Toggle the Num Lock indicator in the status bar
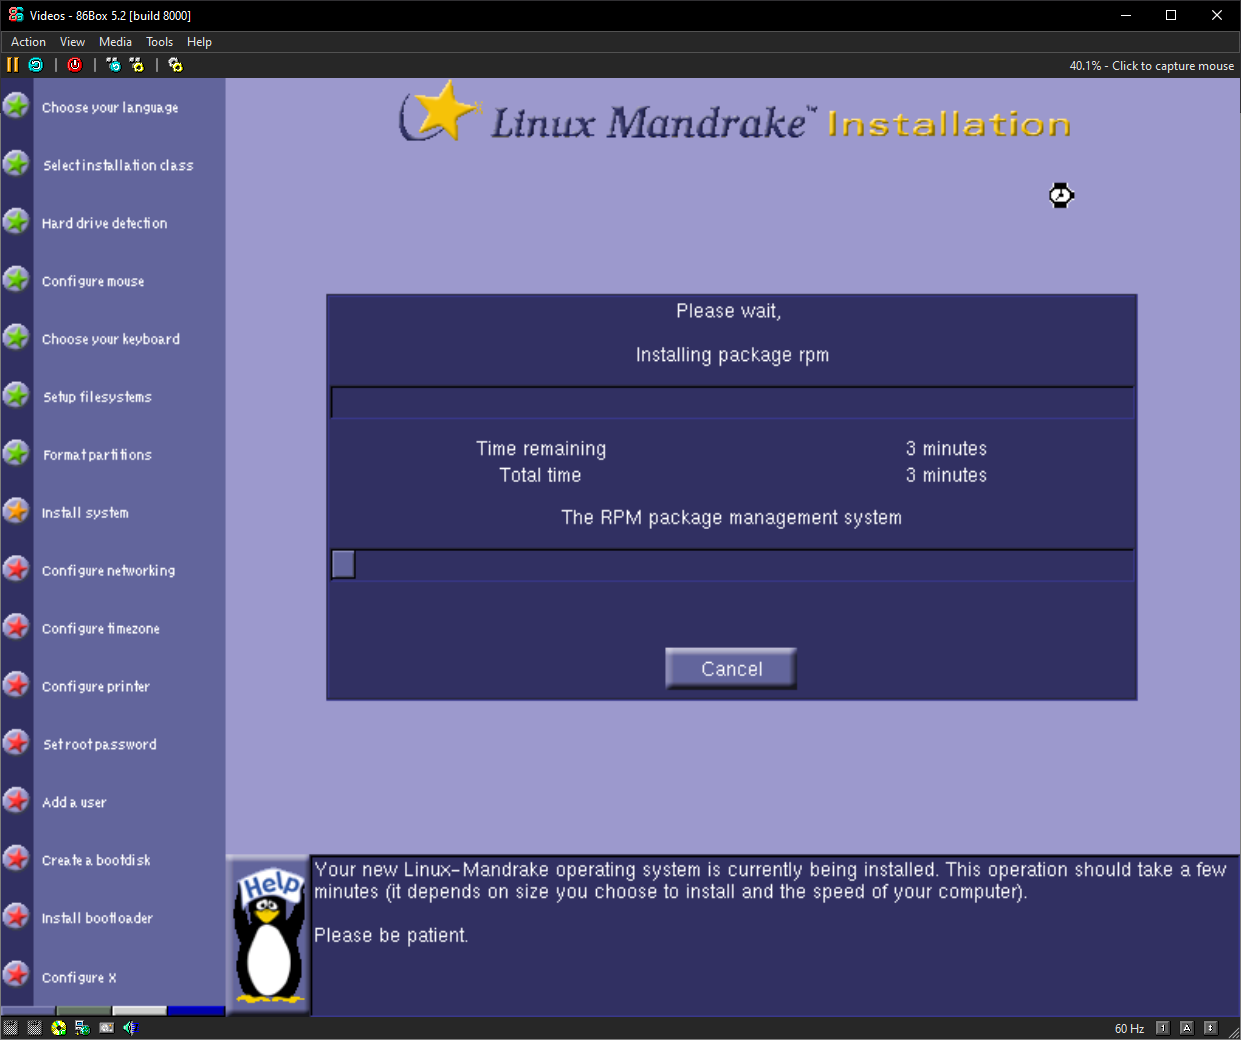The image size is (1241, 1040). [x=1162, y=1028]
